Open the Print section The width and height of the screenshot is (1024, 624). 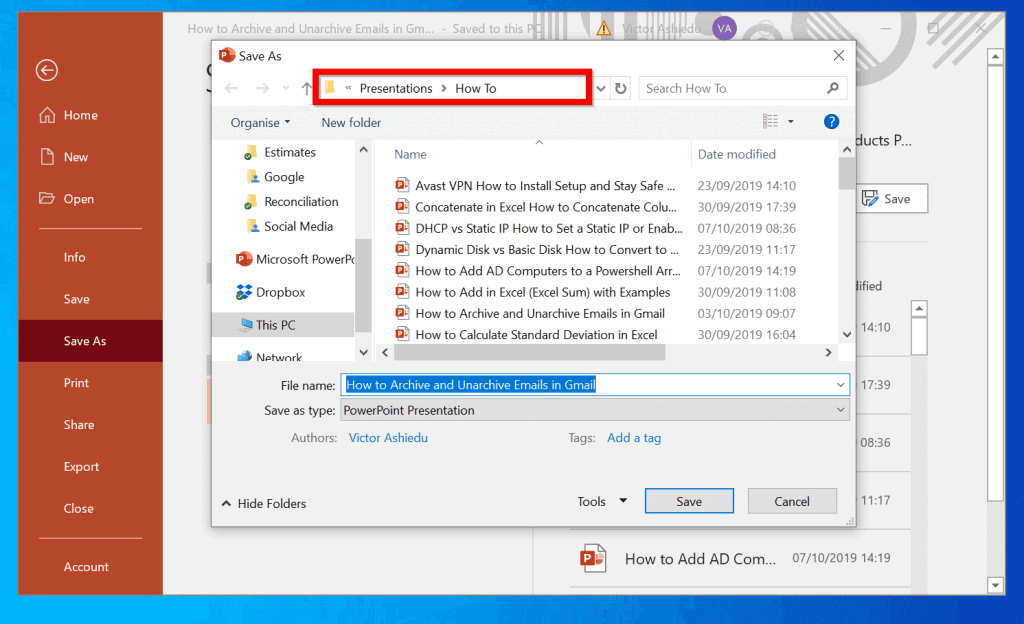tap(76, 382)
